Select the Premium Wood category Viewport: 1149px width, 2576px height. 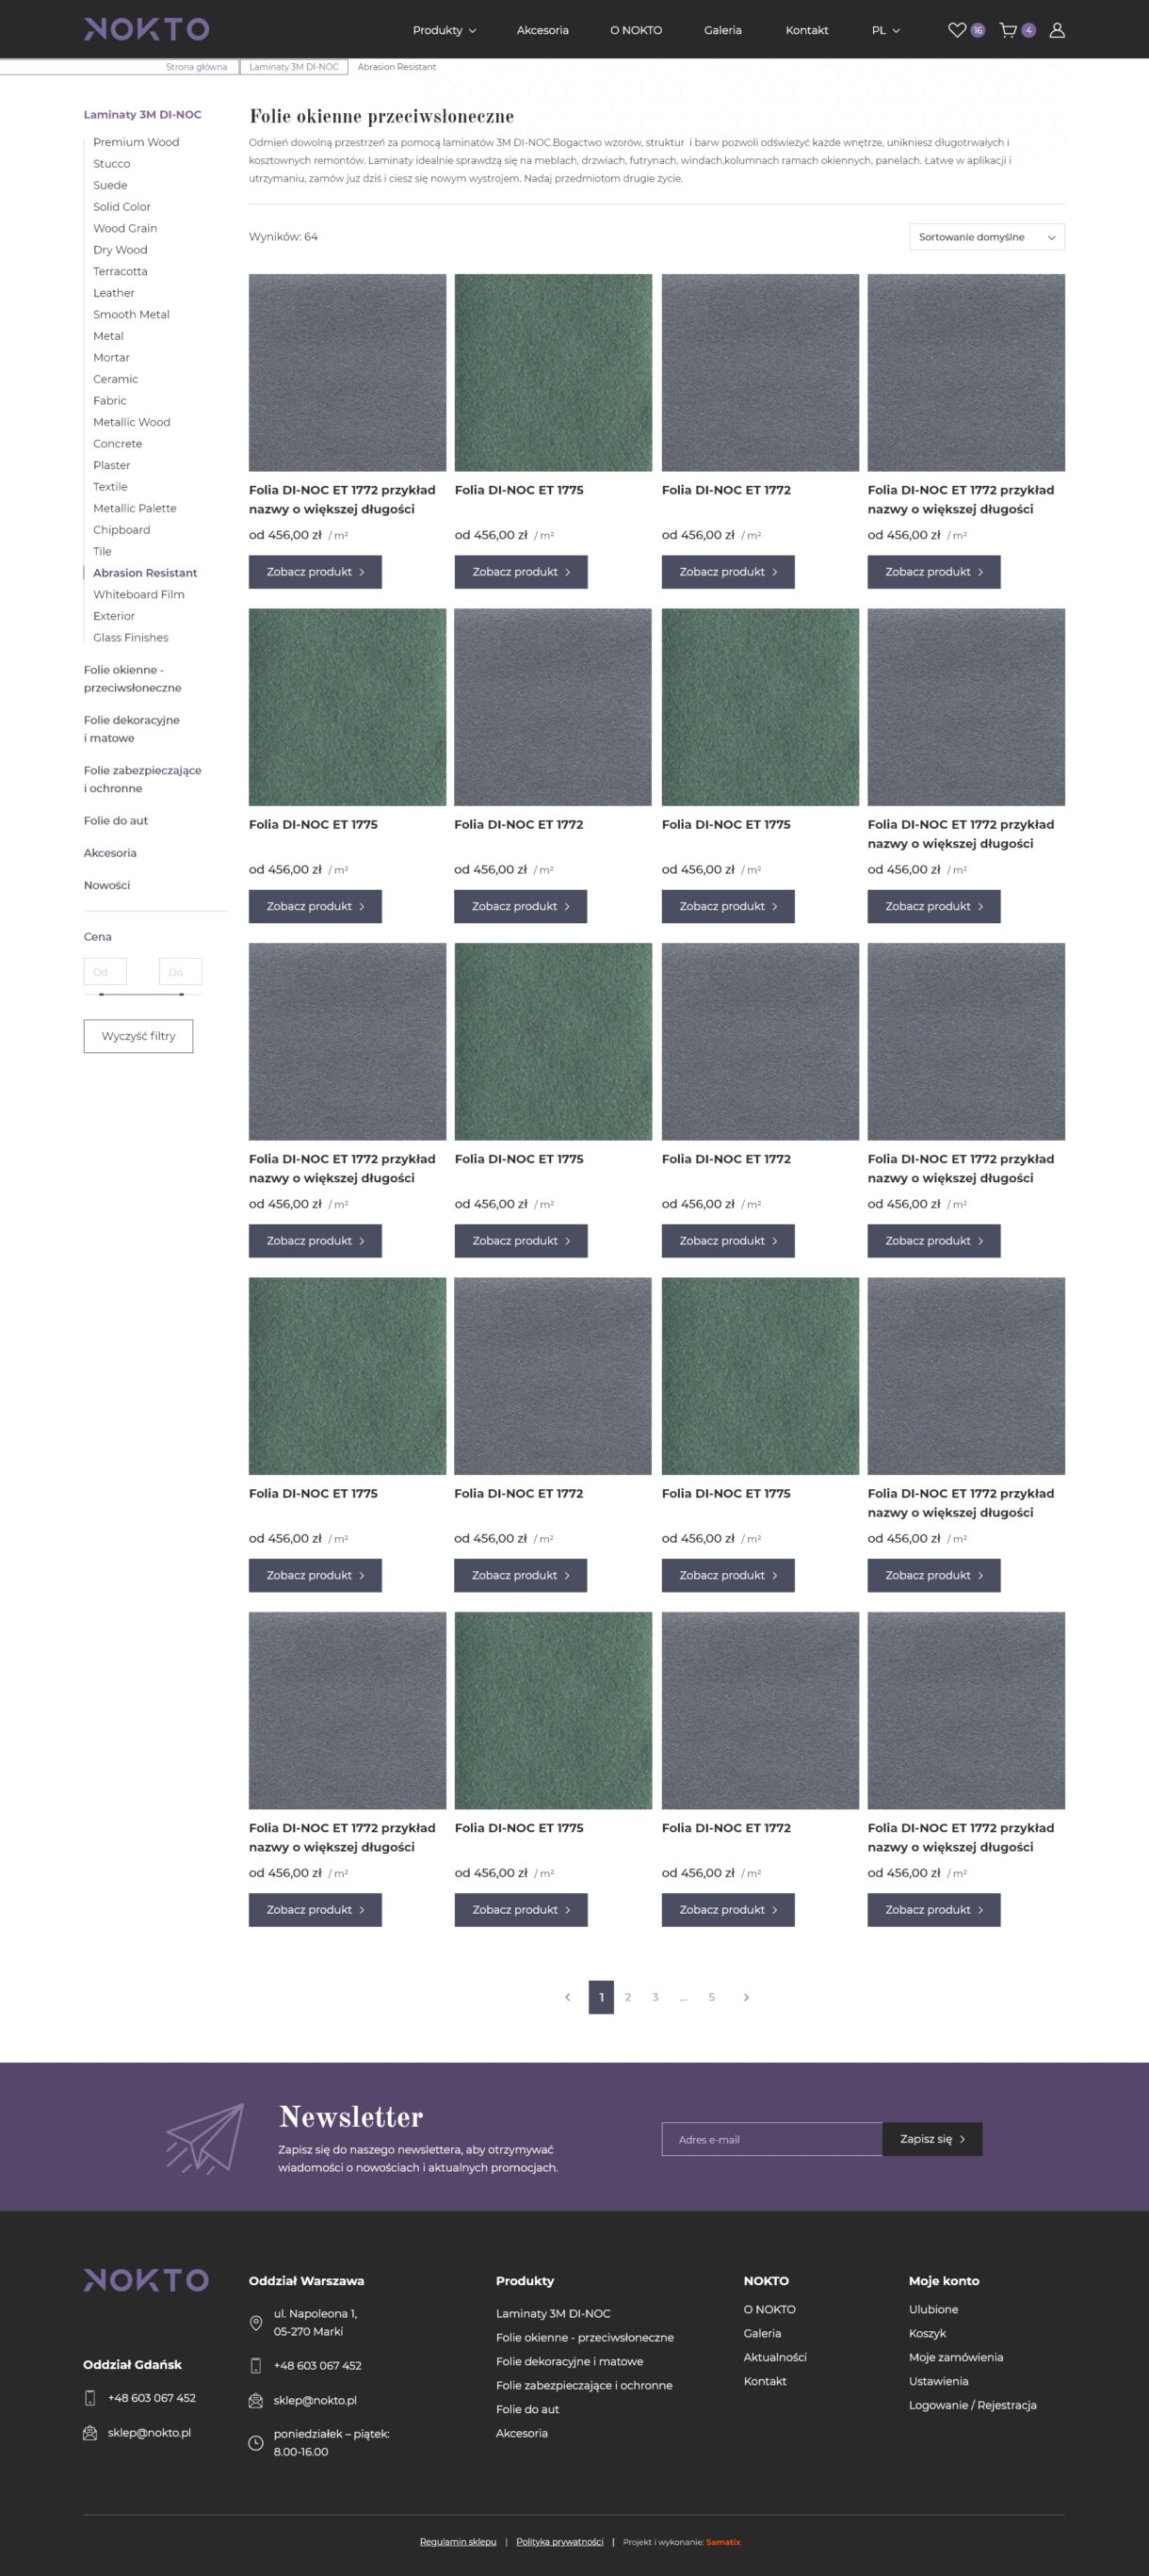point(136,142)
